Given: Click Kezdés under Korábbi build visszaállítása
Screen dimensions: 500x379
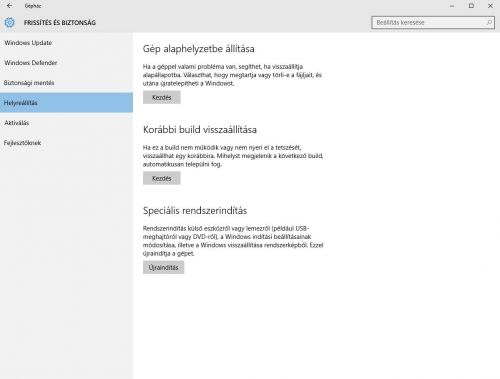Looking at the screenshot, I should coord(162,178).
